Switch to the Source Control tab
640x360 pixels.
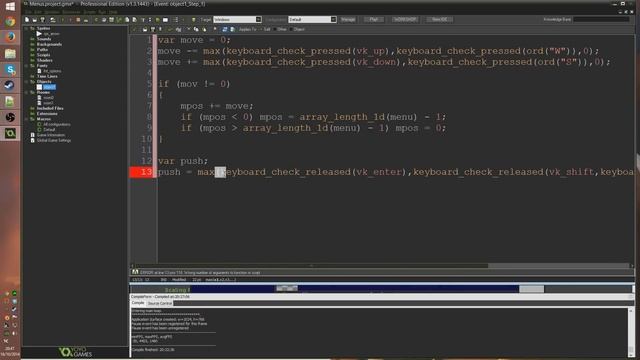click(160, 303)
